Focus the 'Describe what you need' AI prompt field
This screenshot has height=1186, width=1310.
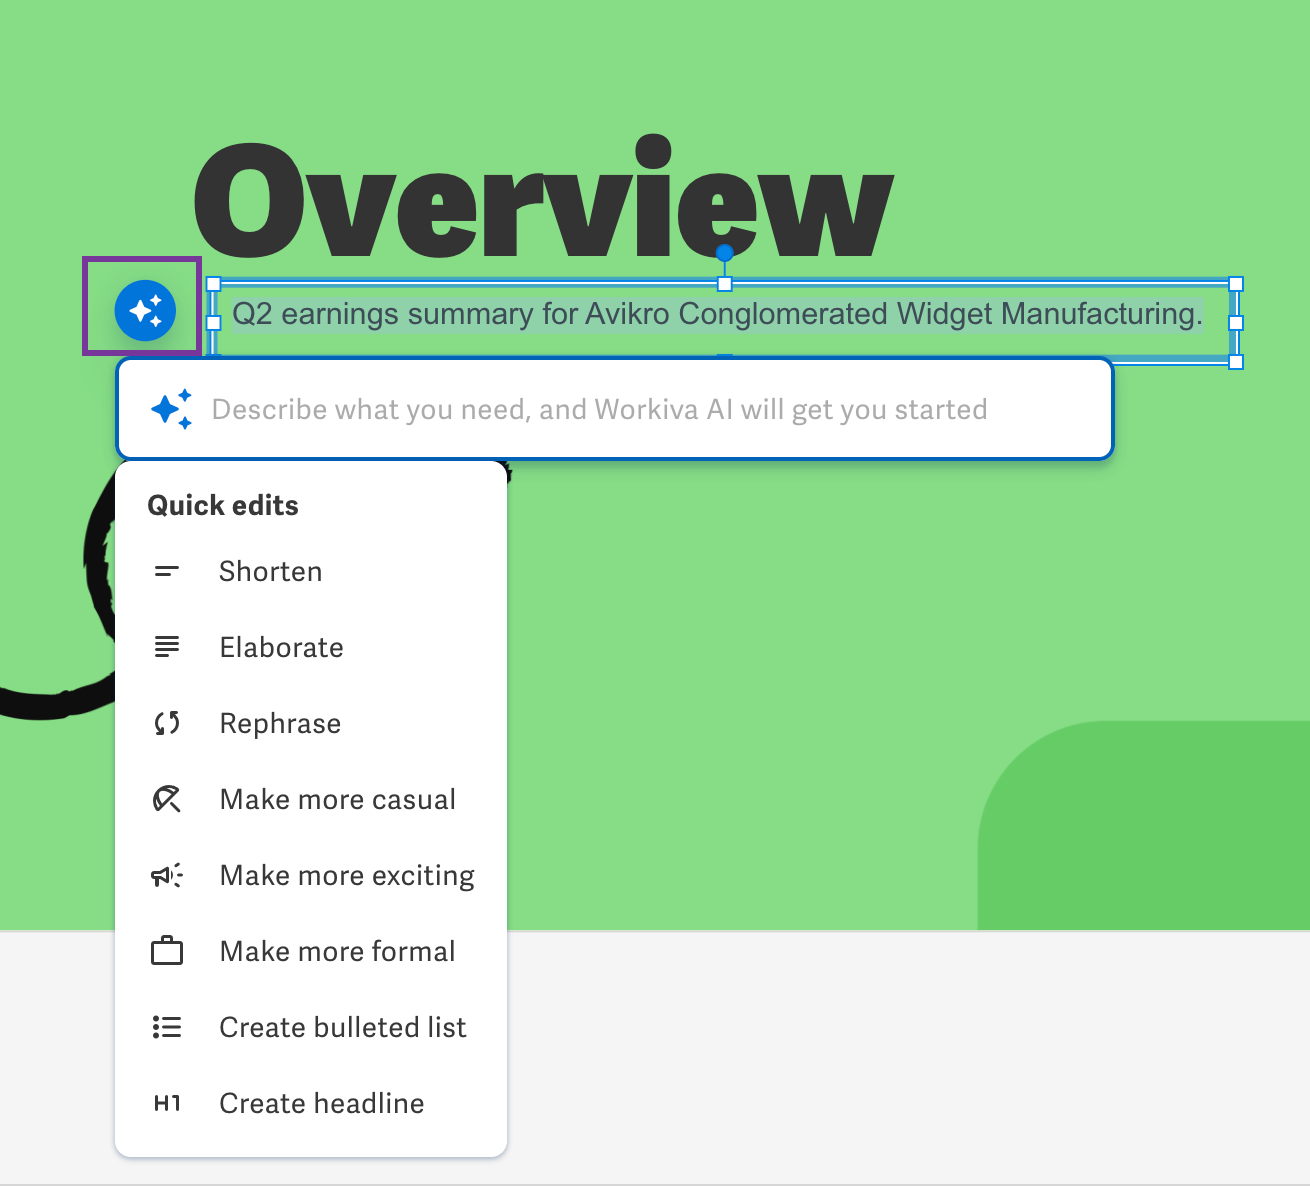(615, 409)
